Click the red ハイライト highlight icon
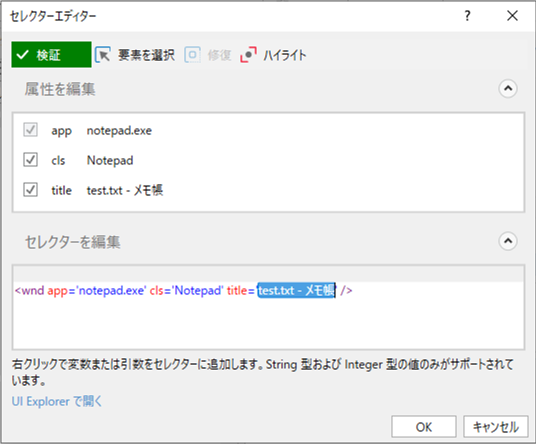This screenshot has height=444, width=536. click(x=249, y=55)
